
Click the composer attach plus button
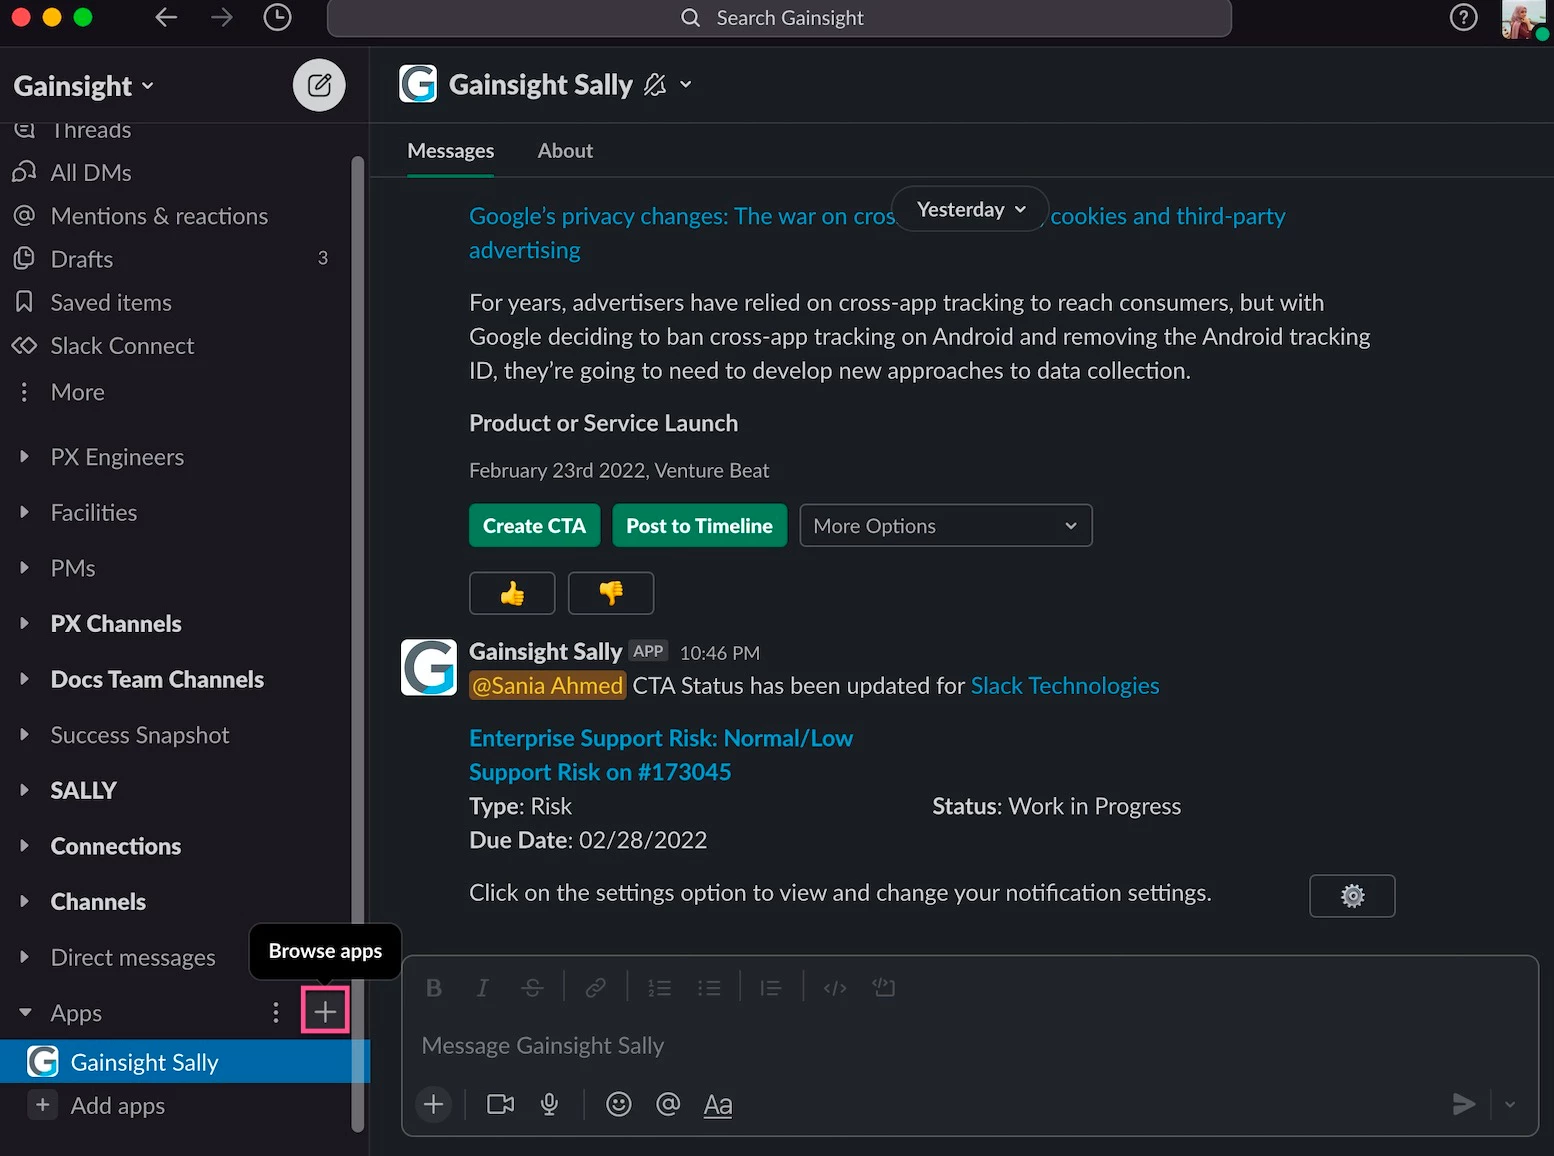[434, 1105]
